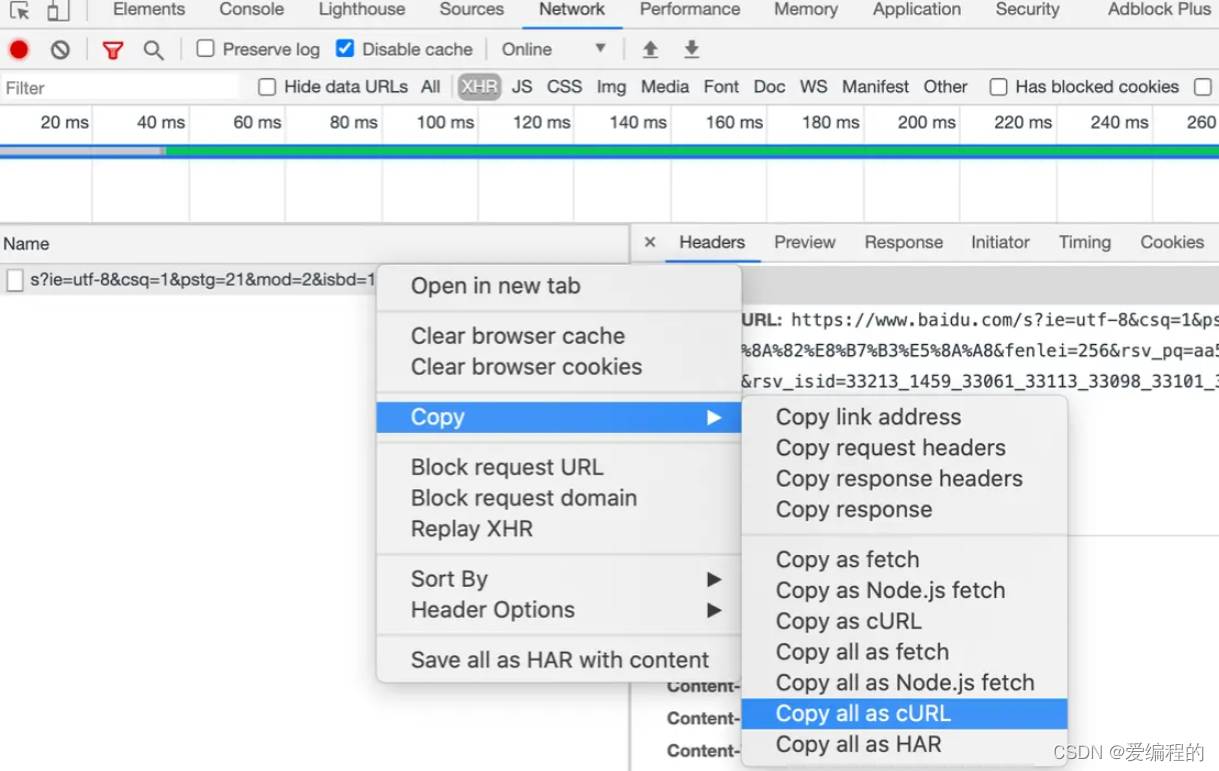Open the Sources tab
1219x771 pixels.
pos(472,10)
